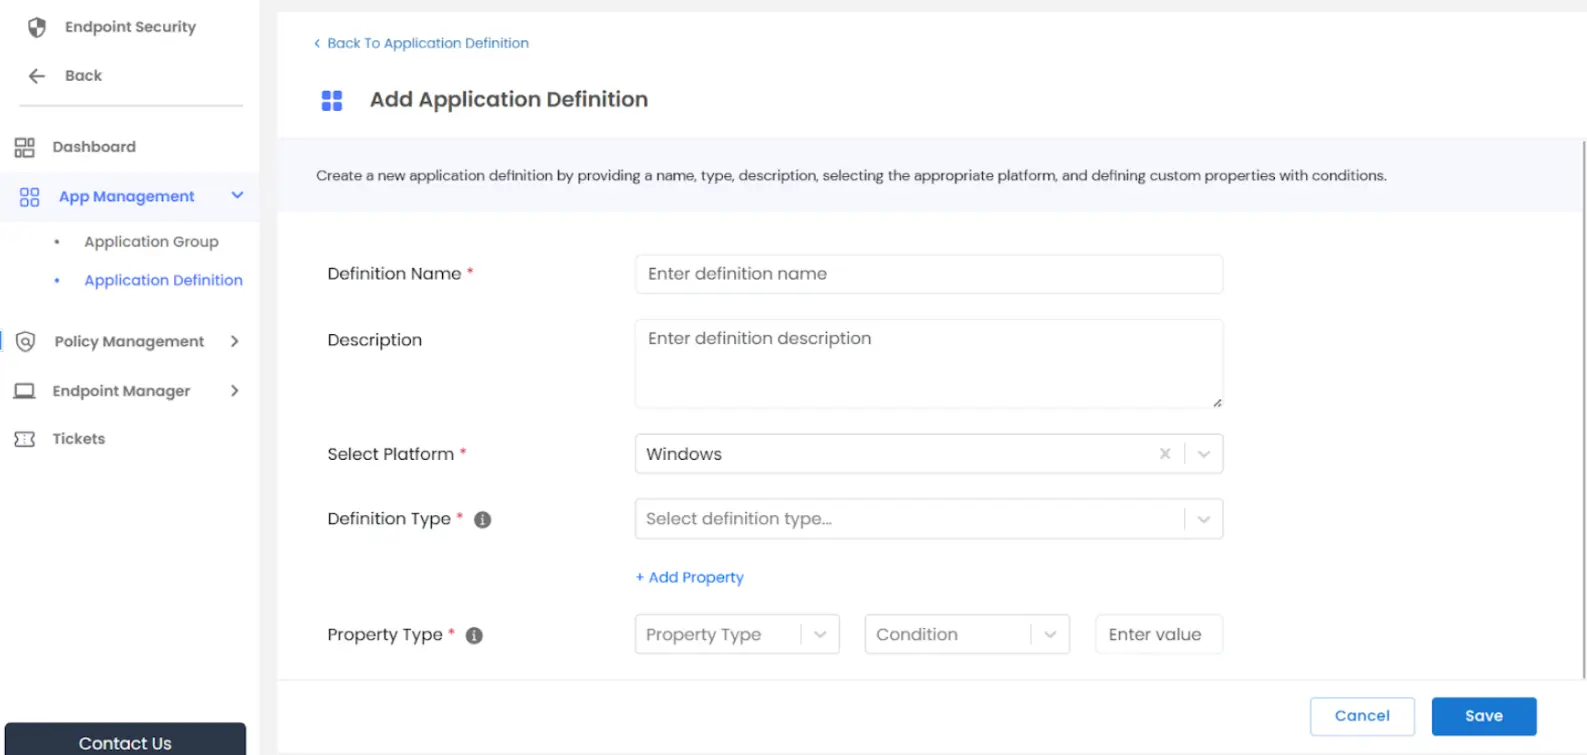Open Application Group in sidebar

click(x=151, y=242)
